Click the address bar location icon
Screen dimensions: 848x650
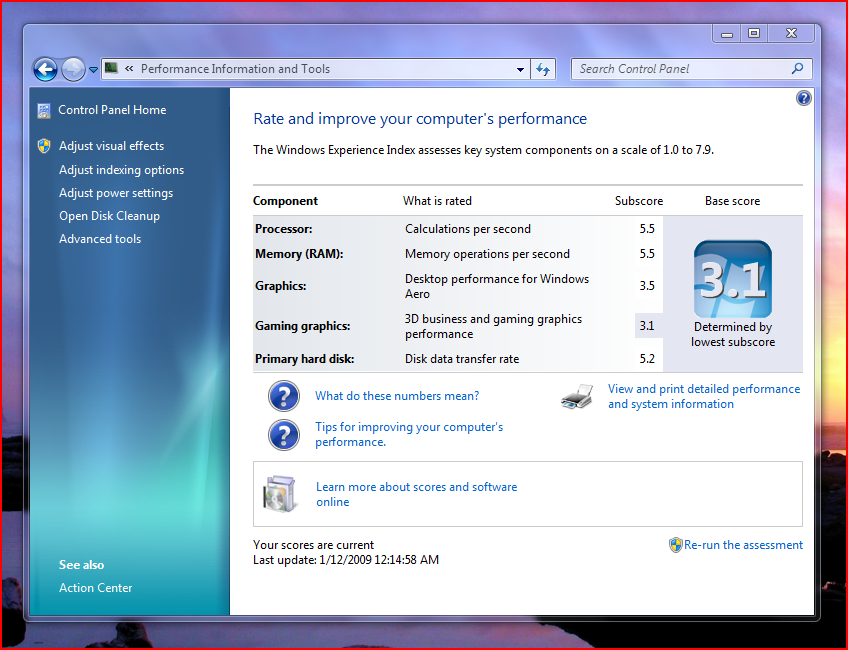(111, 68)
